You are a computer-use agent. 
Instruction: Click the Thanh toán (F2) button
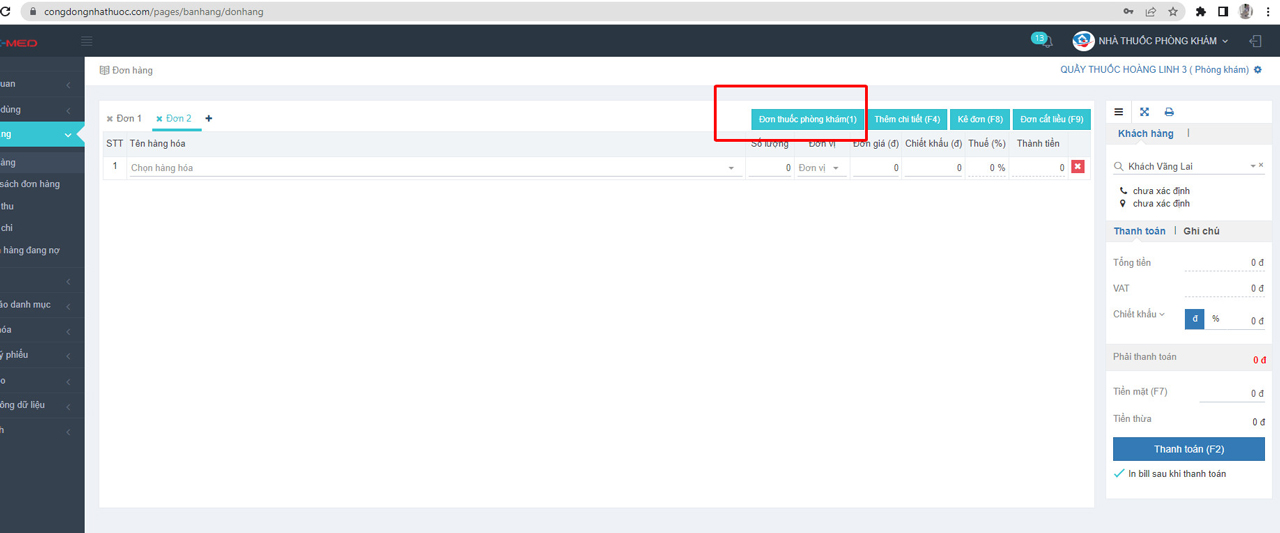1189,449
